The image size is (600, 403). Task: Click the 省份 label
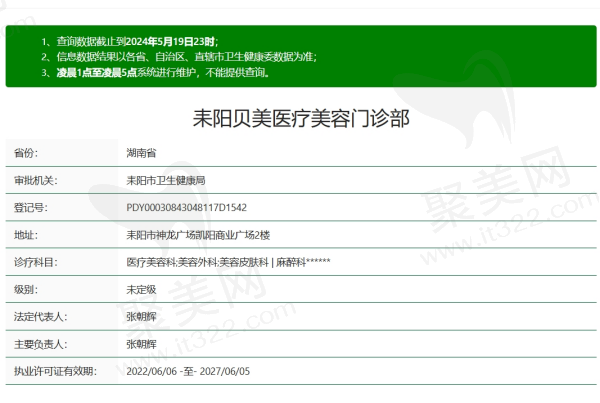coord(26,153)
